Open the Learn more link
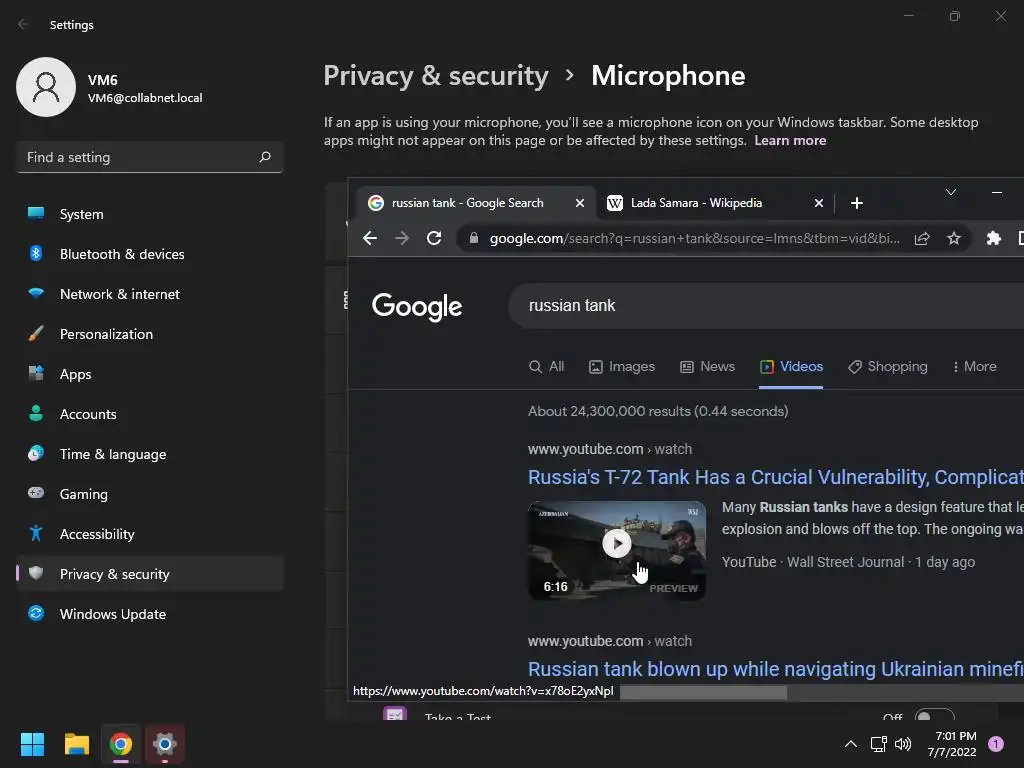Viewport: 1024px width, 768px height. (790, 140)
